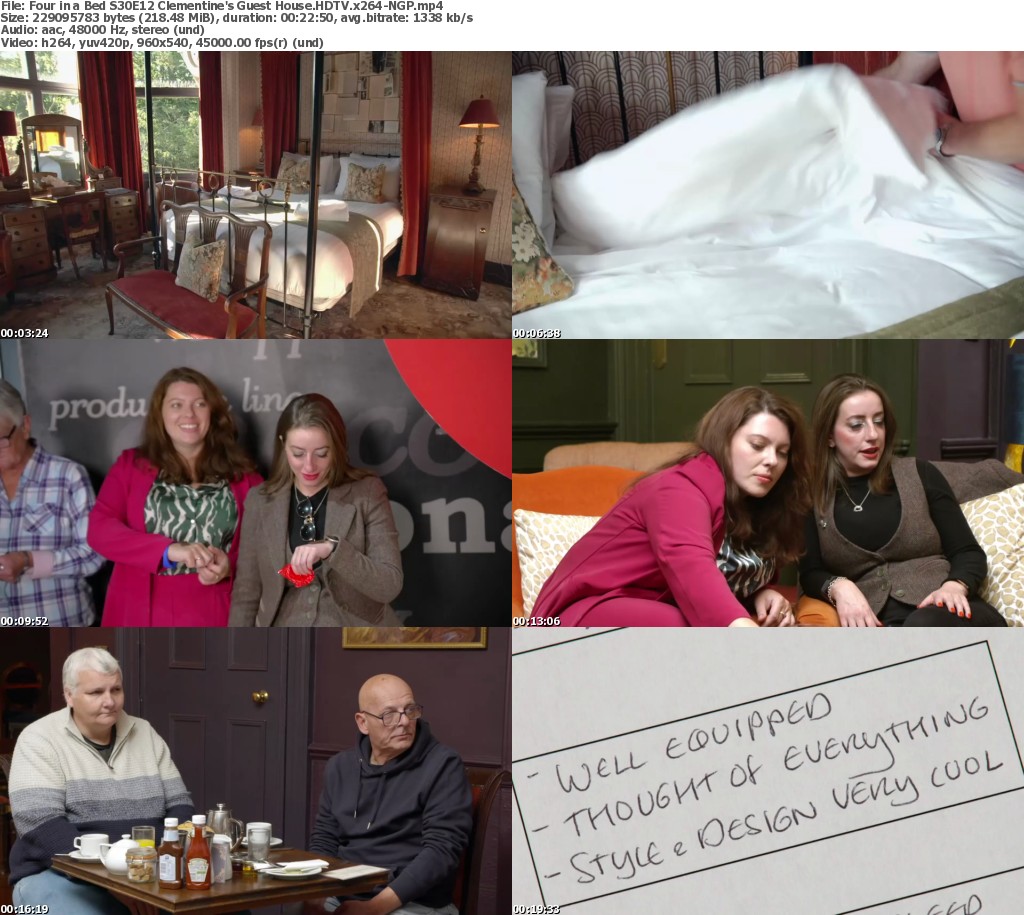Click the red bedside lamp in bedroom
Viewport: 1024px width, 915px height.
(x=479, y=115)
